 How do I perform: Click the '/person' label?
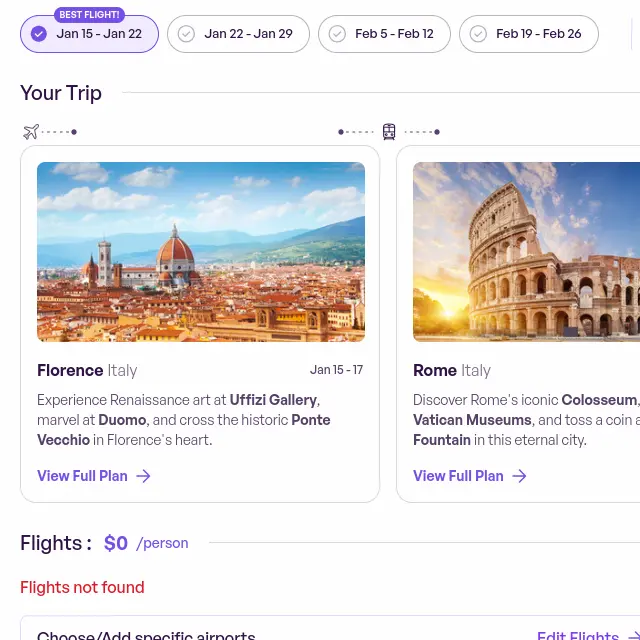point(162,543)
